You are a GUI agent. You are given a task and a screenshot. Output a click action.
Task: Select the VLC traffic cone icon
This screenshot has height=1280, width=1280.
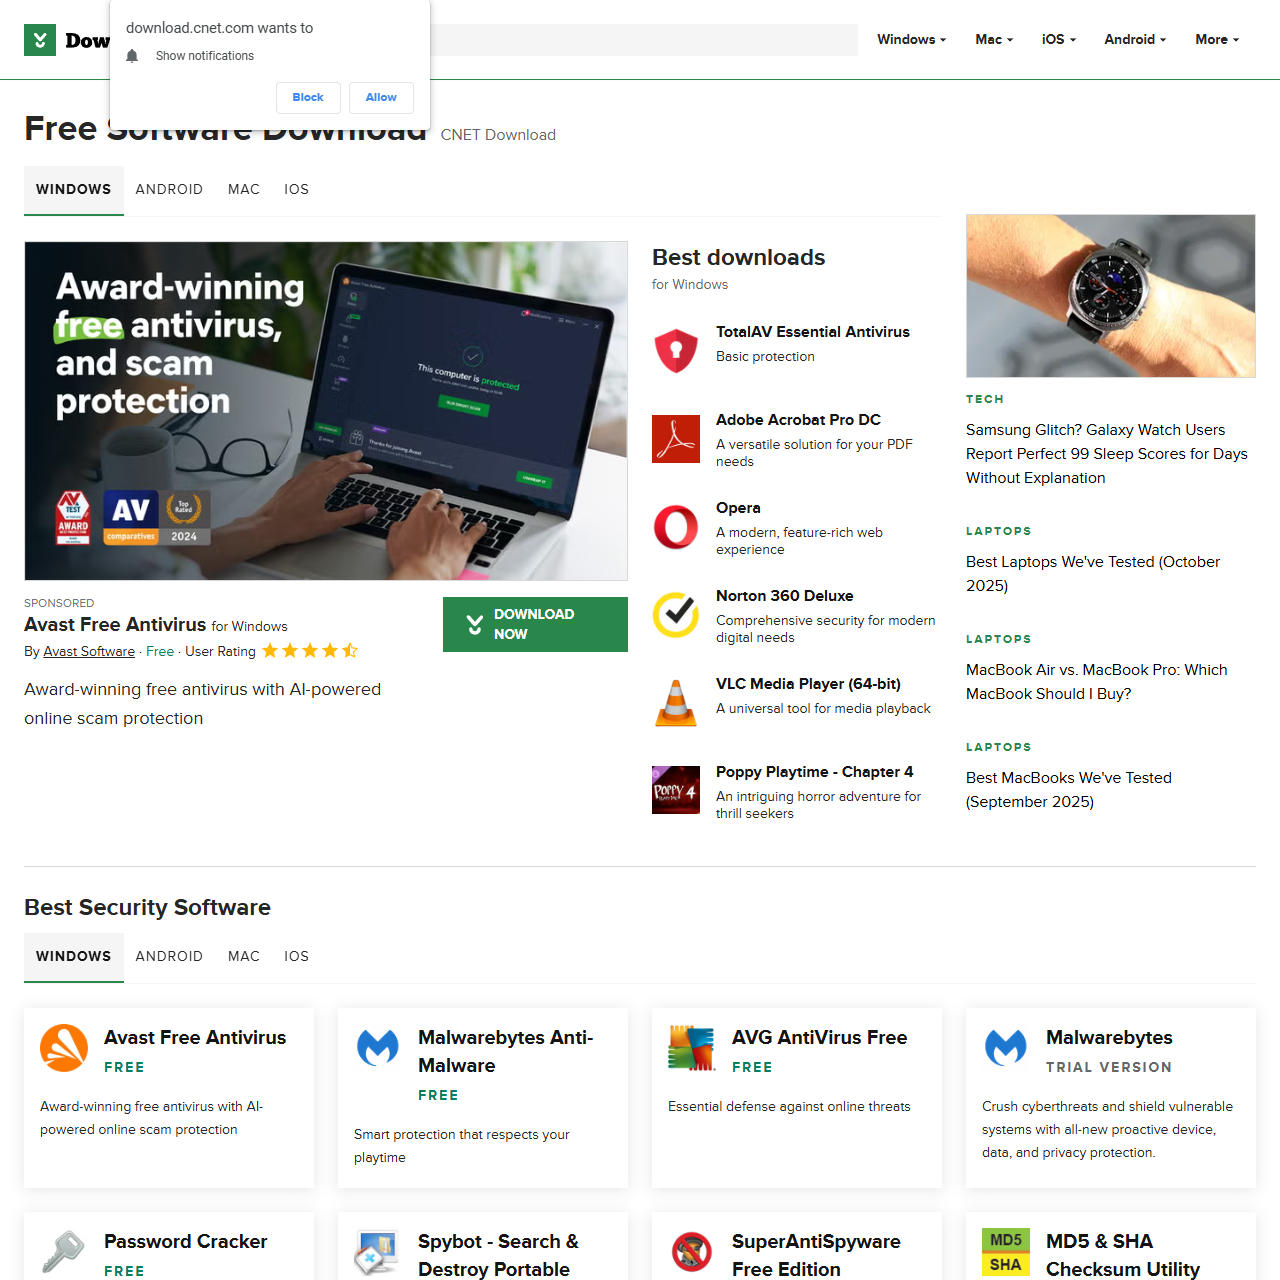point(676,703)
